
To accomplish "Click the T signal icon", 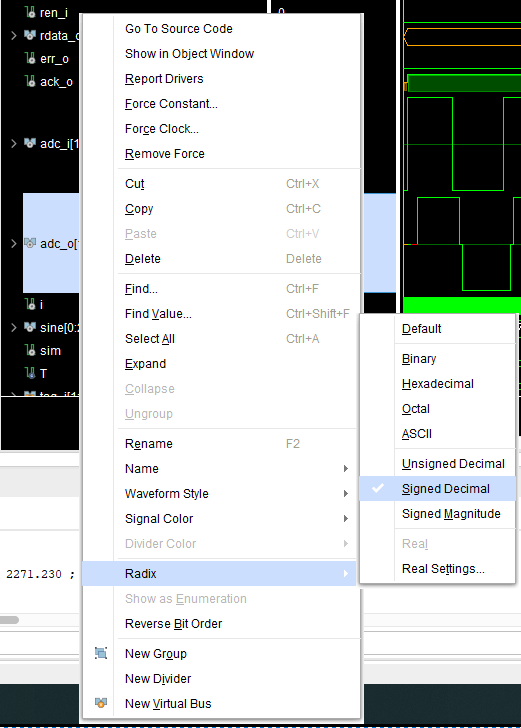I will (x=30, y=373).
